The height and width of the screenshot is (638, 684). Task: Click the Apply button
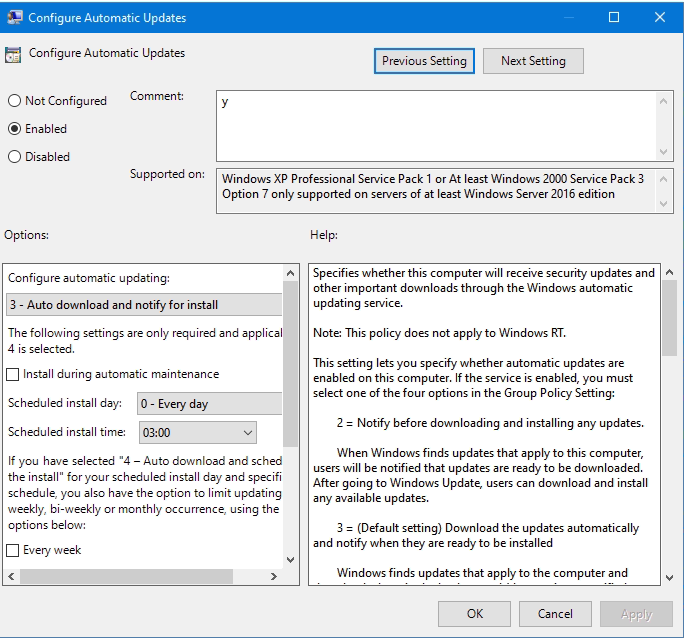point(636,614)
